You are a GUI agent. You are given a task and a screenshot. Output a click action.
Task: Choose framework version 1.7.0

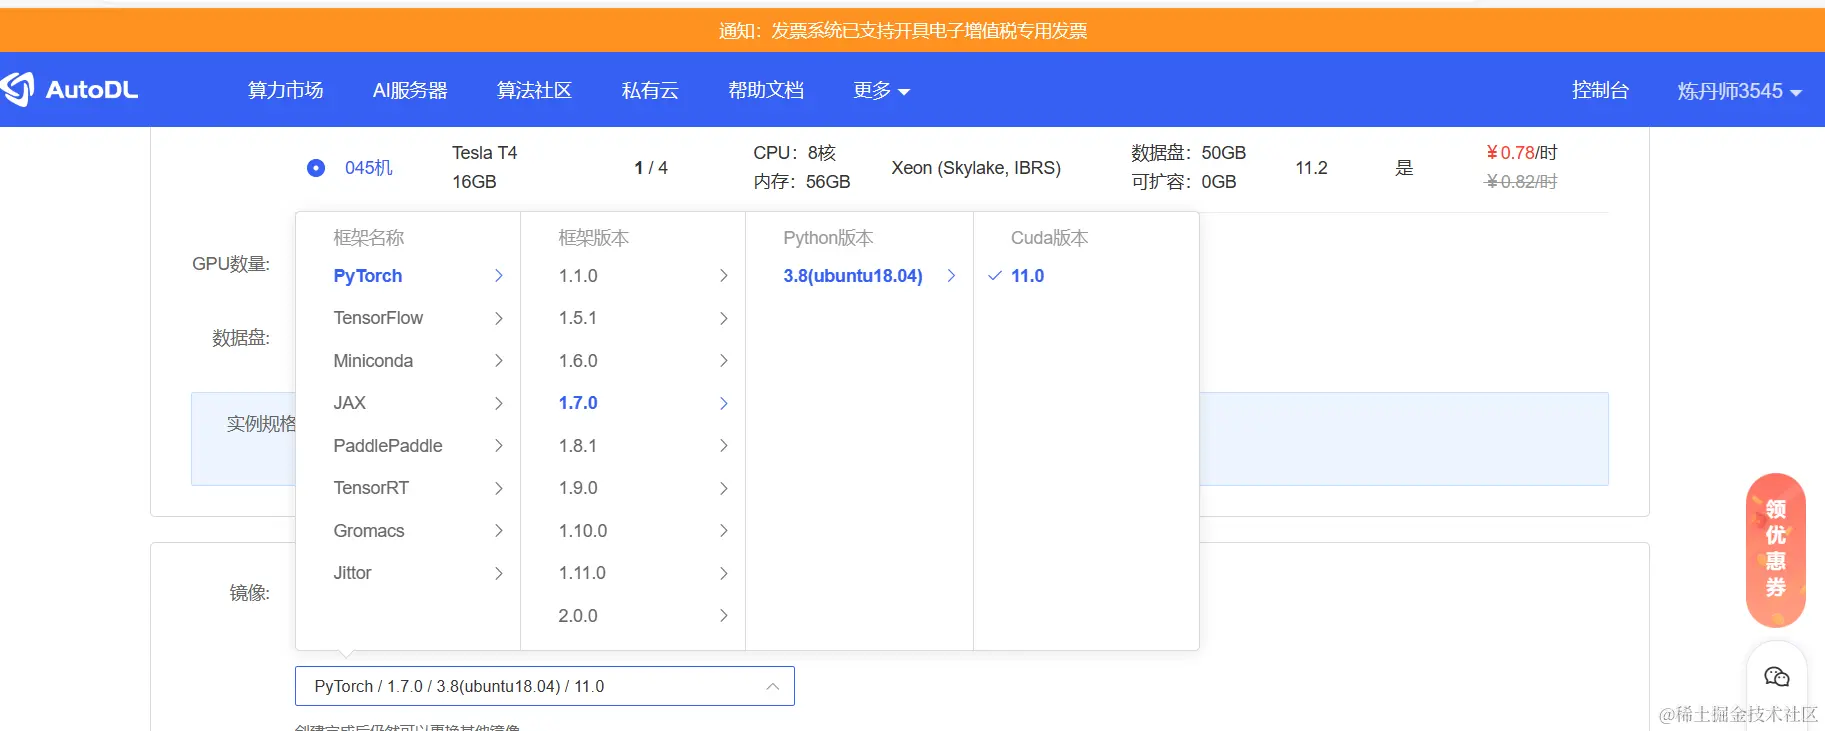point(578,403)
